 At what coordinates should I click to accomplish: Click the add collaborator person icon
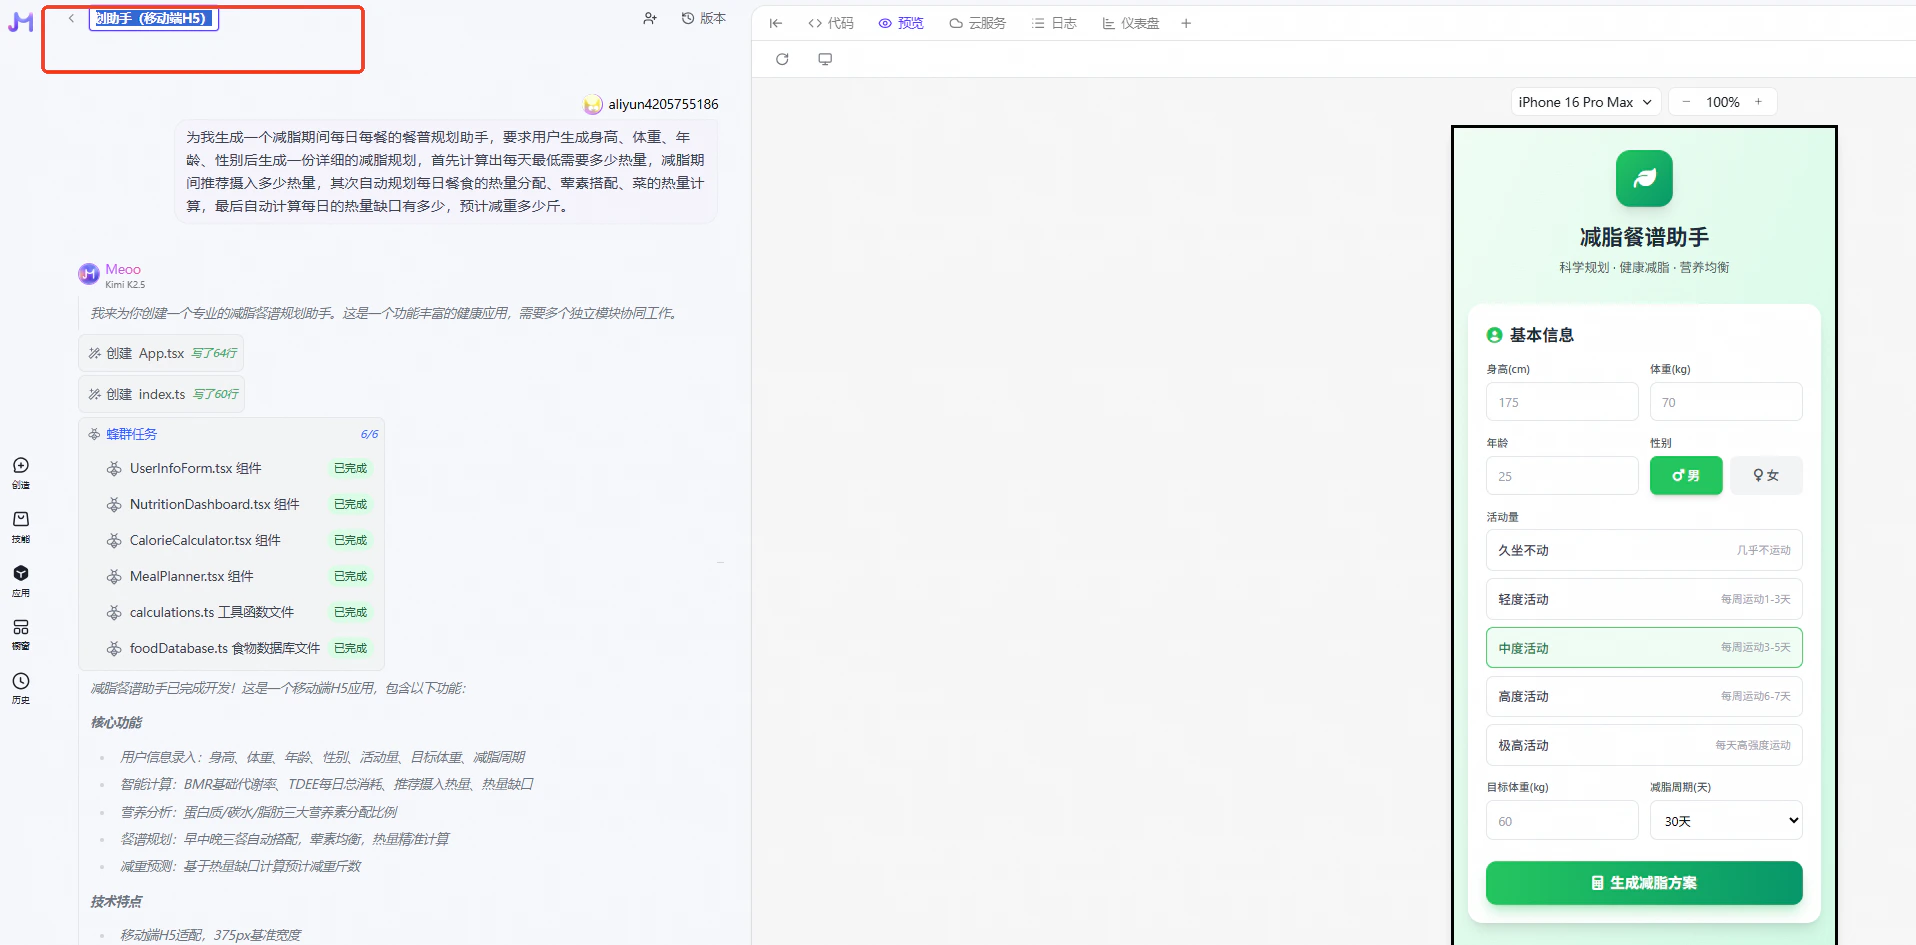[650, 18]
